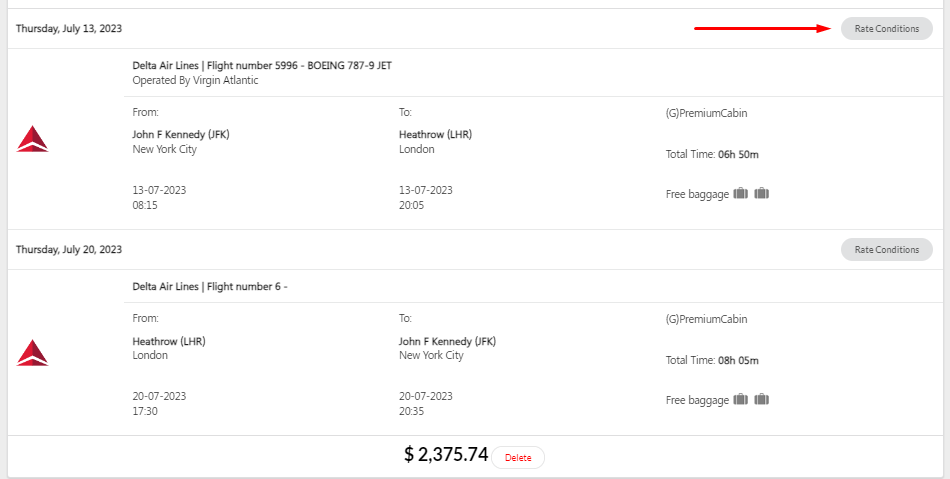Click the Delta Air Lines Flight number 6 title

[x=210, y=286]
